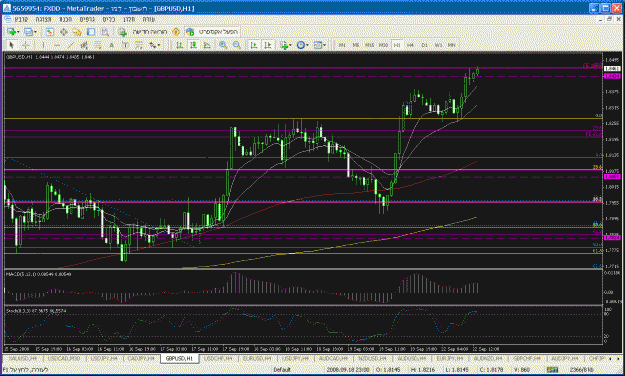625x376 pixels.
Task: Click the chart window icon beside File menu
Action: click(7, 19)
